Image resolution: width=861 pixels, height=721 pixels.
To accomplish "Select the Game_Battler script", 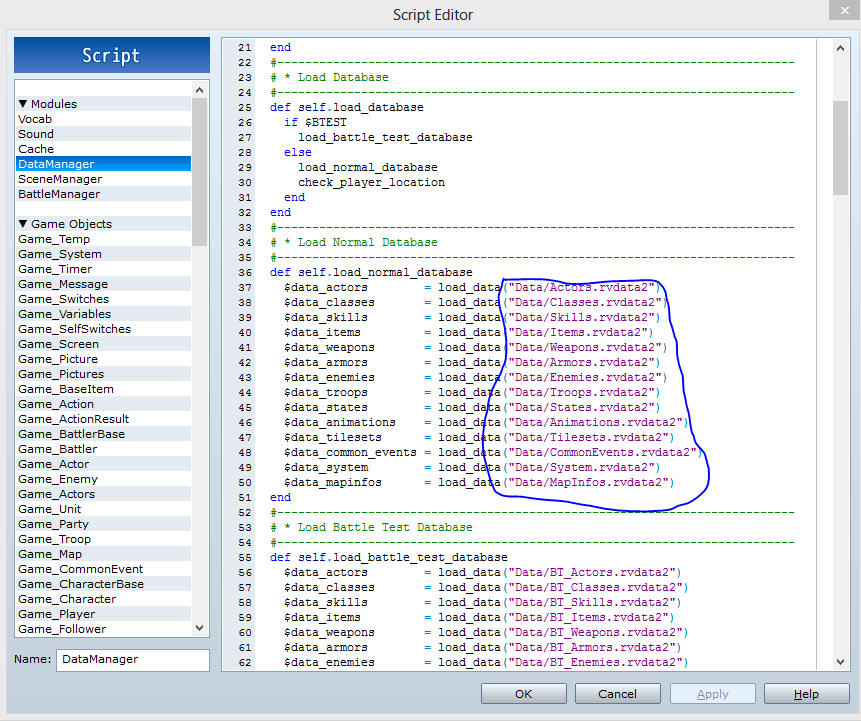I will tap(104, 449).
